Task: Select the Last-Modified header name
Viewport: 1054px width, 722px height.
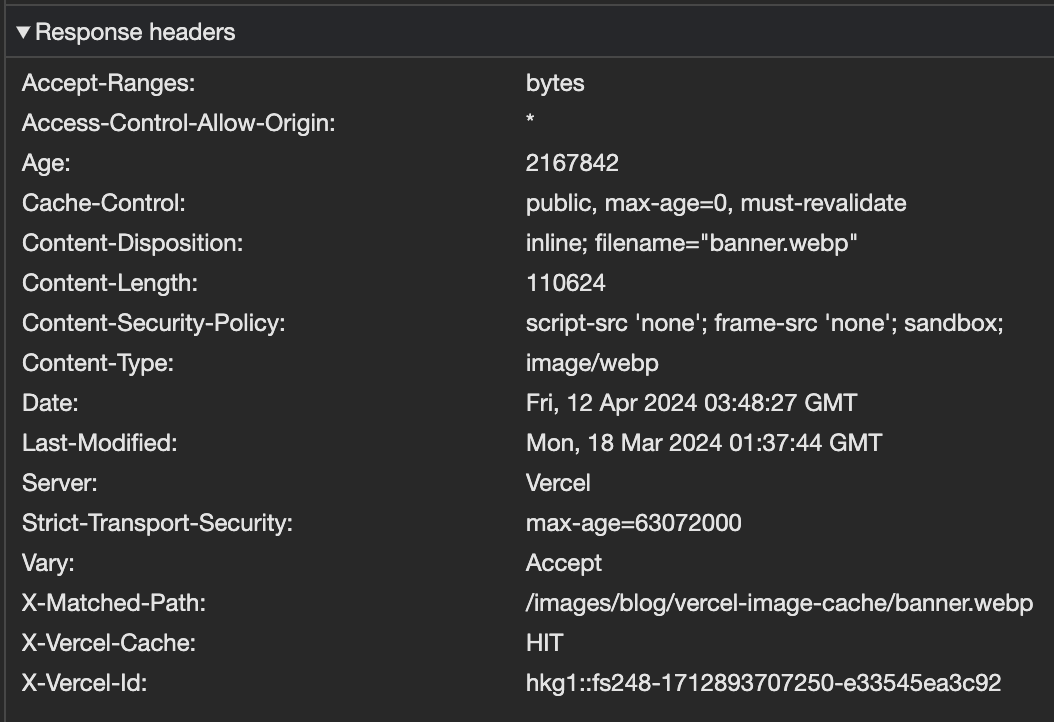Action: pyautogui.click(x=99, y=443)
